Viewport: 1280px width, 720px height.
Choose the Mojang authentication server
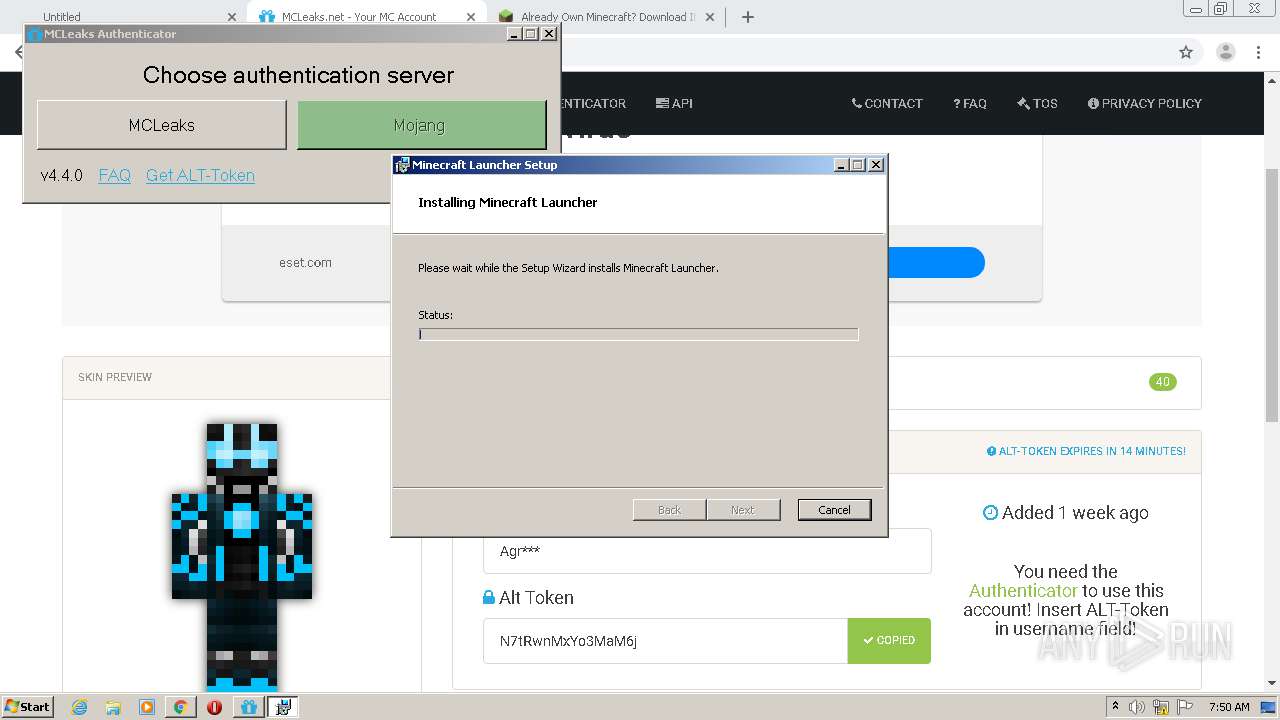pyautogui.click(x=422, y=125)
